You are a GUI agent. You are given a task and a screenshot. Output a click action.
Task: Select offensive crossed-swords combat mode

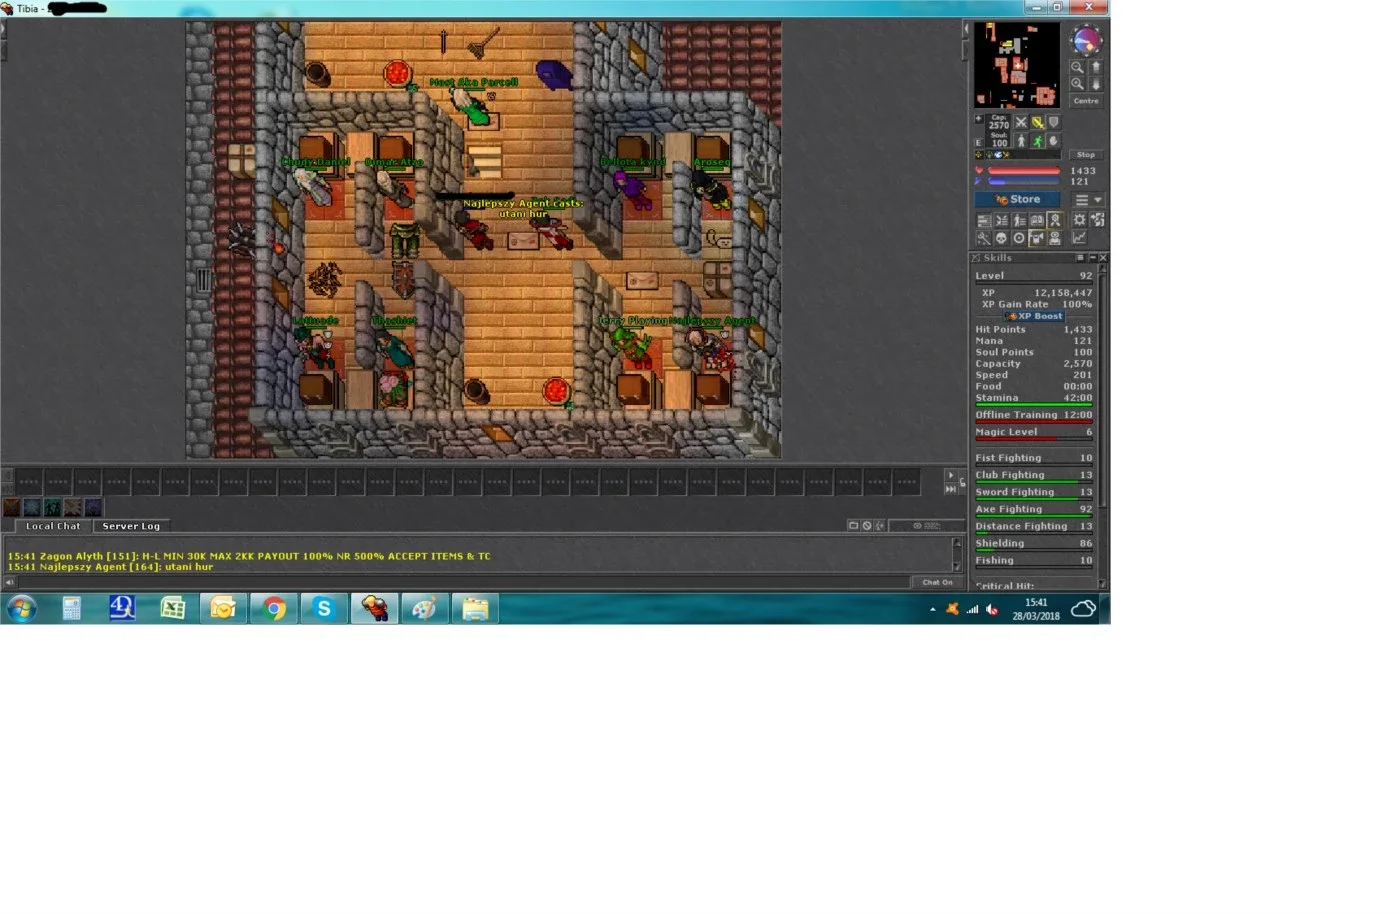click(x=1021, y=122)
